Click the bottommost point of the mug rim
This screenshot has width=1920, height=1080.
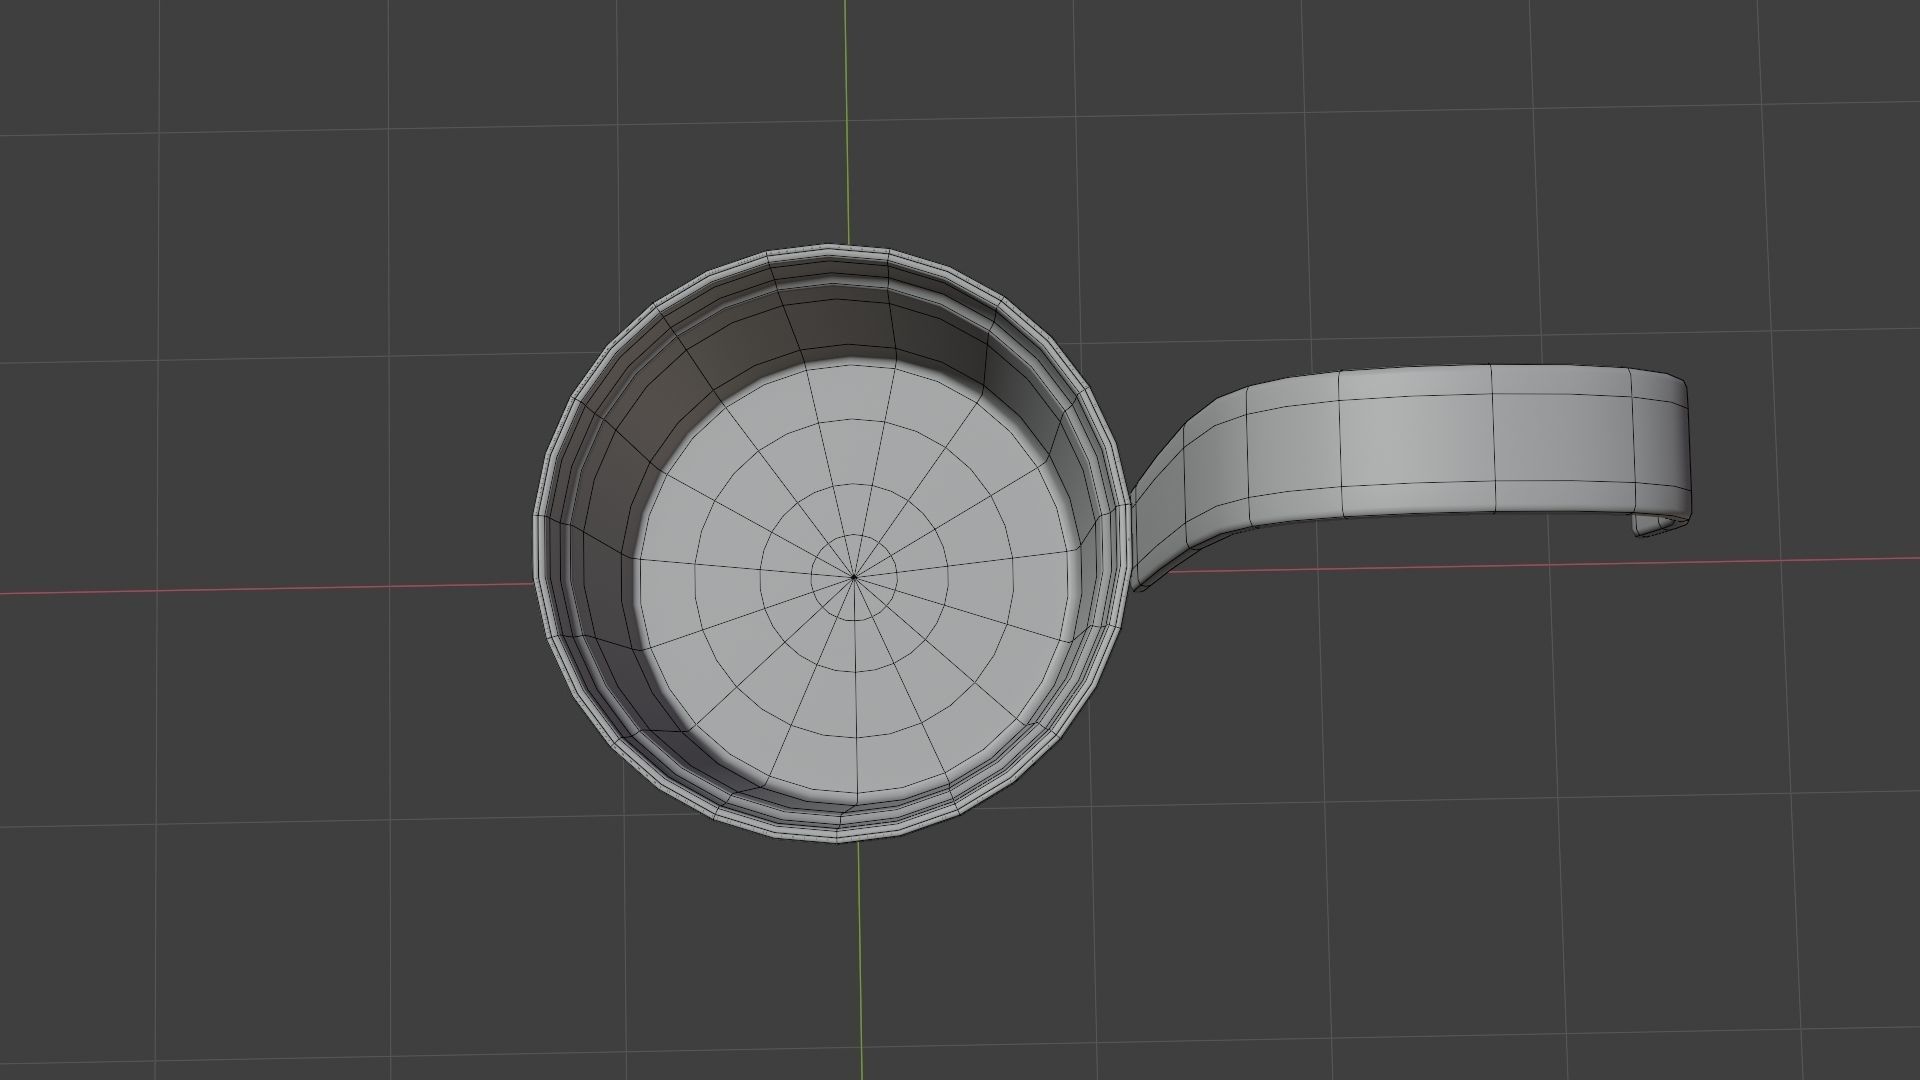tap(838, 839)
